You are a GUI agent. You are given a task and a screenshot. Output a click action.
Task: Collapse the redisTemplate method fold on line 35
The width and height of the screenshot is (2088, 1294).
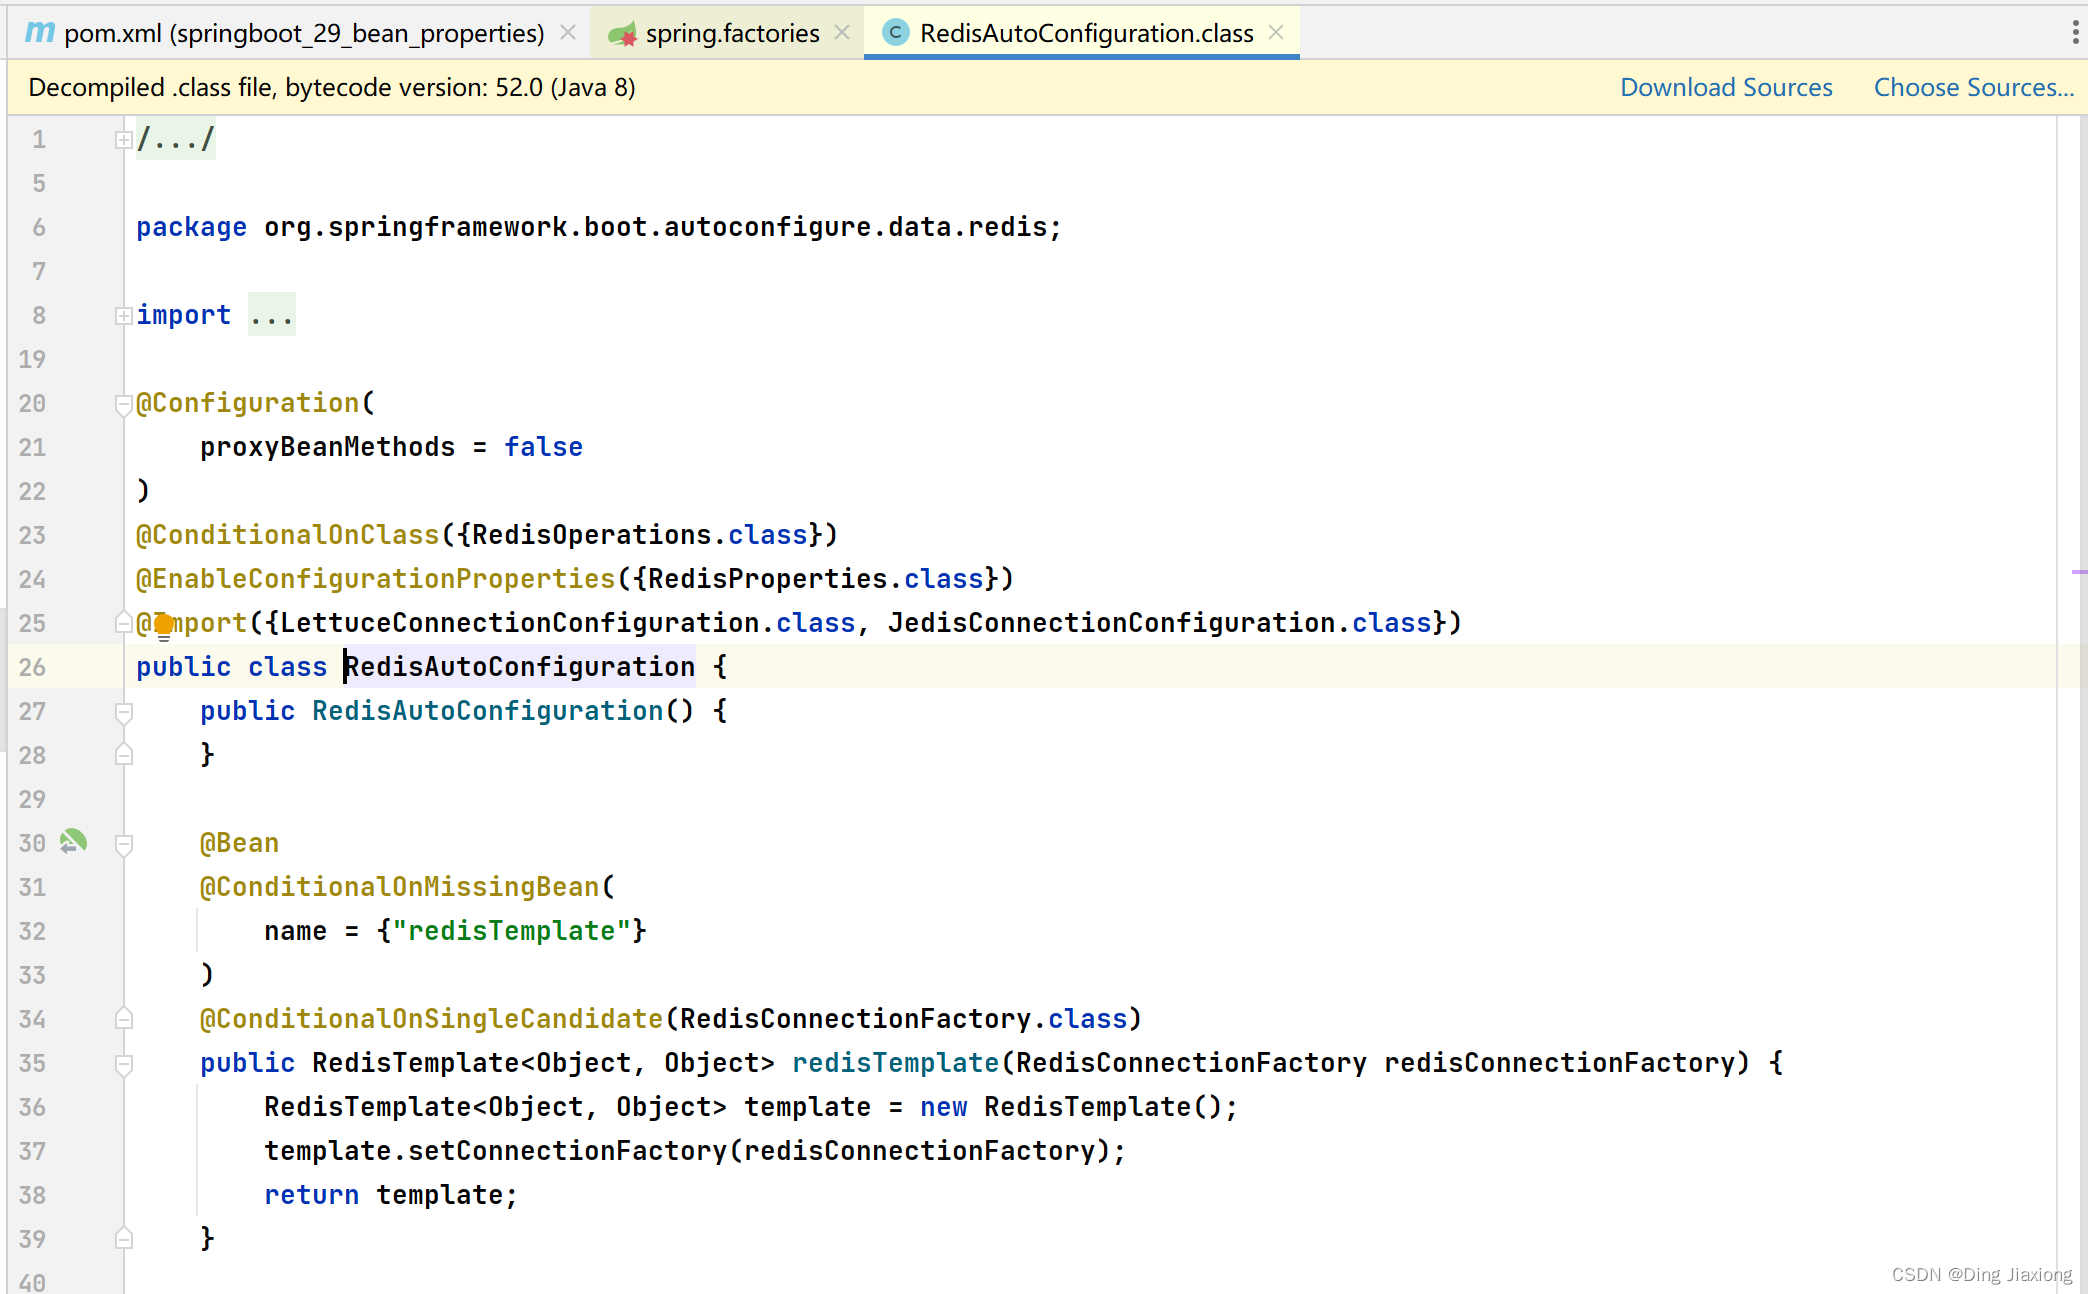[123, 1064]
